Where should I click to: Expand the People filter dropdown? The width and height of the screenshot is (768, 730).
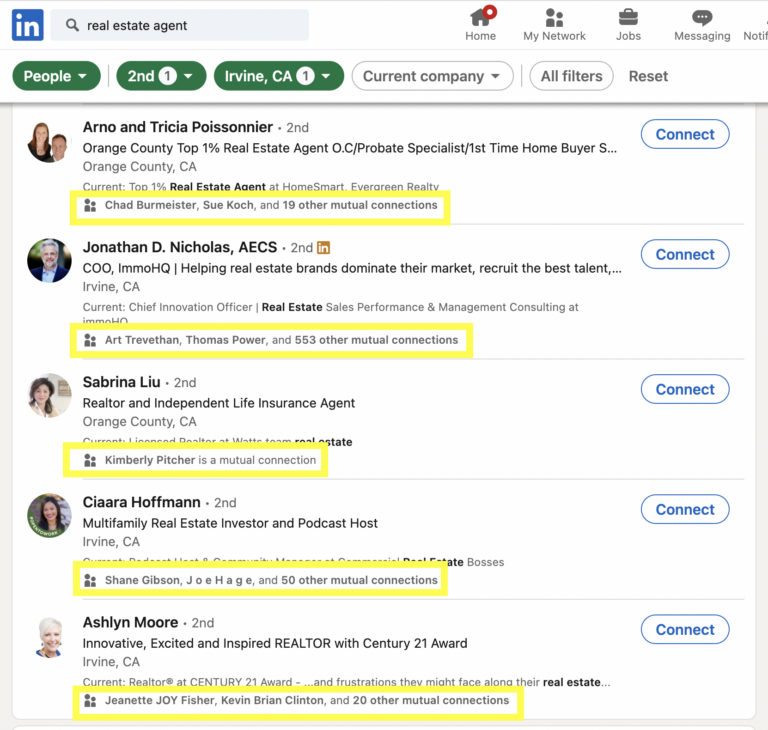56,76
